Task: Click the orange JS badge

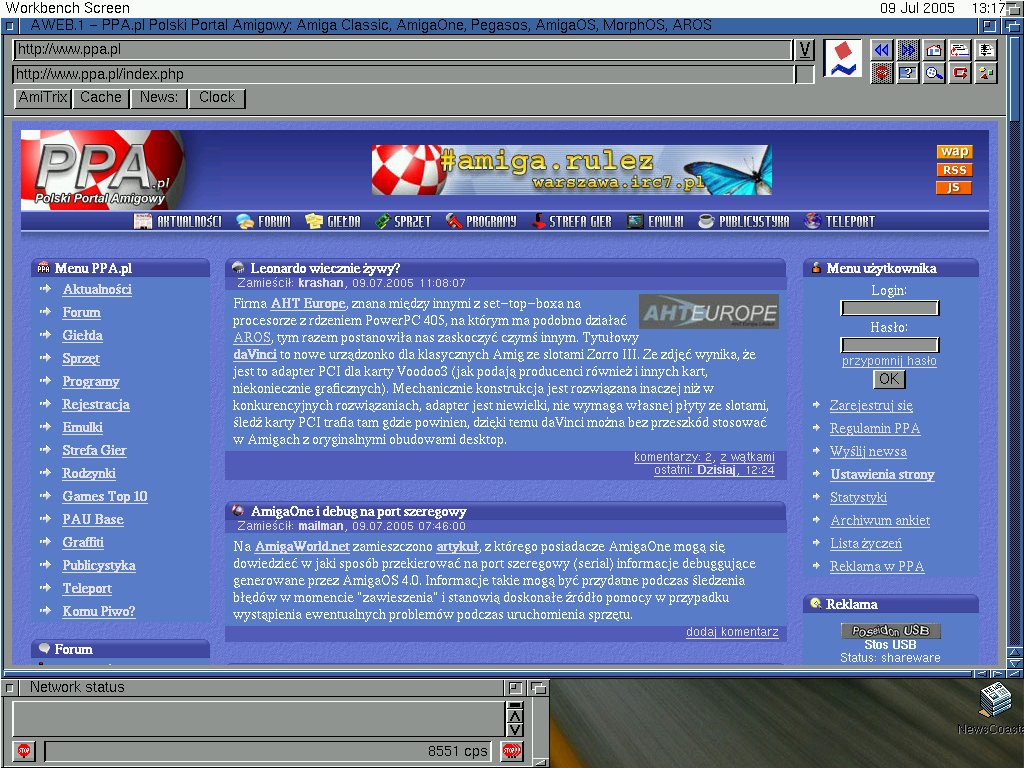Action: pyautogui.click(x=954, y=188)
